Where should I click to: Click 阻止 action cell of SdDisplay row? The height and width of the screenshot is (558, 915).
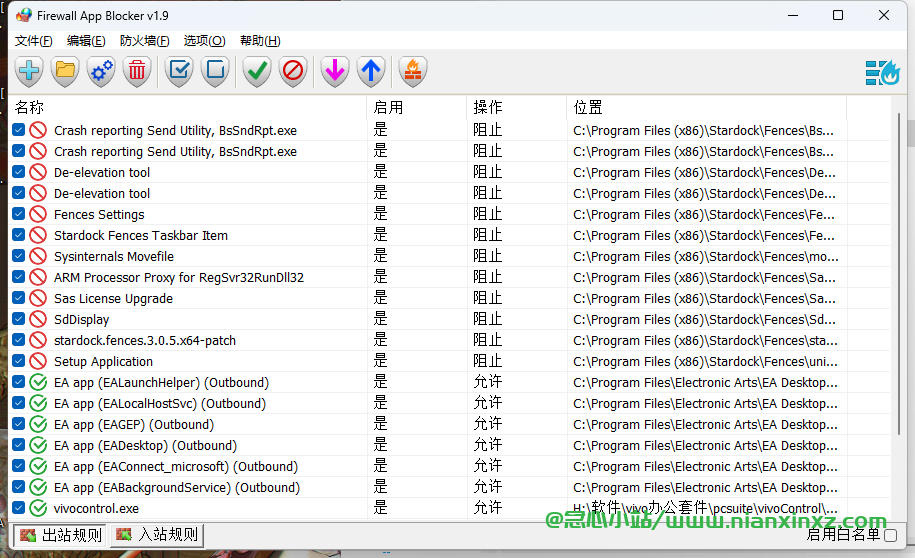488,319
